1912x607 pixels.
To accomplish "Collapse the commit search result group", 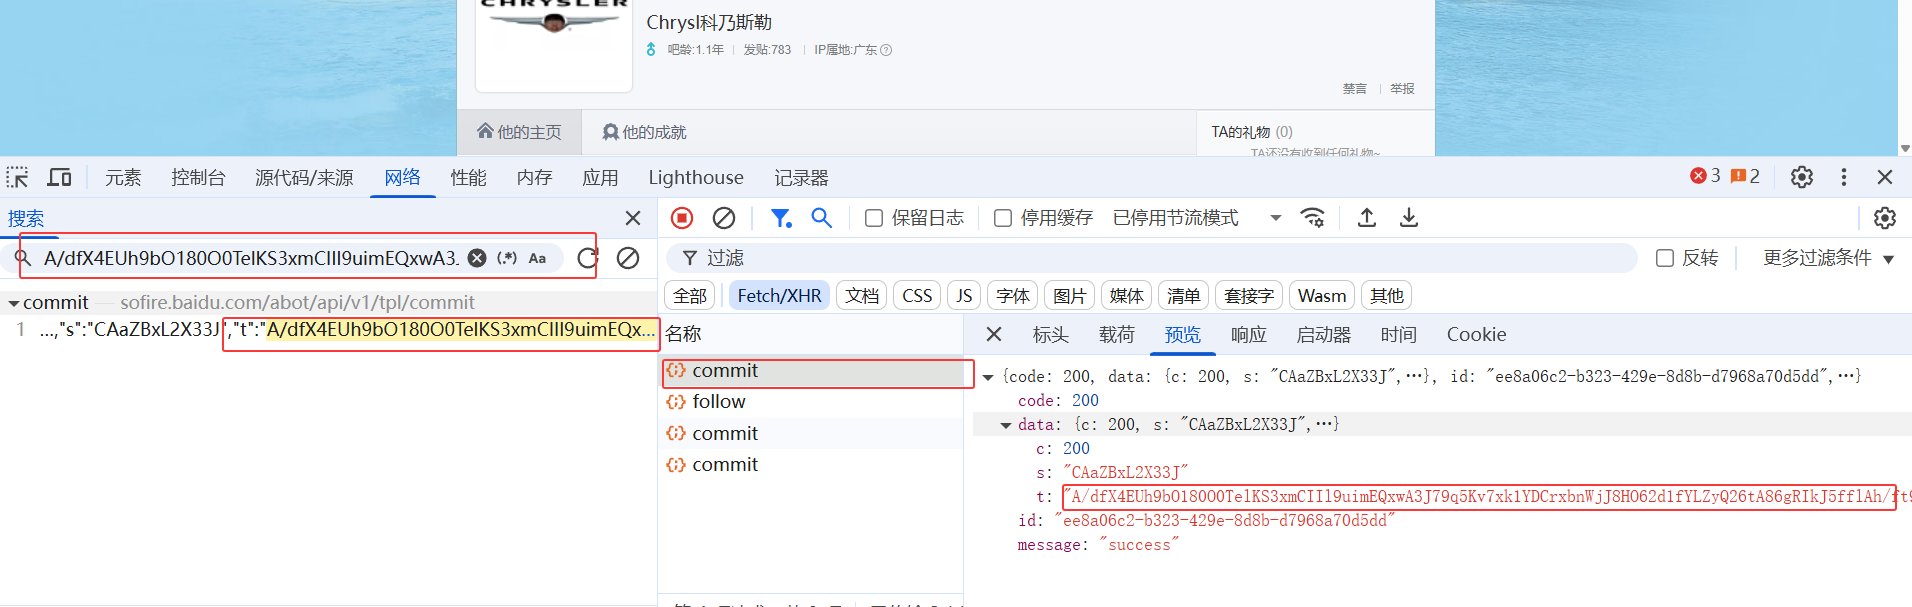I will tap(14, 303).
